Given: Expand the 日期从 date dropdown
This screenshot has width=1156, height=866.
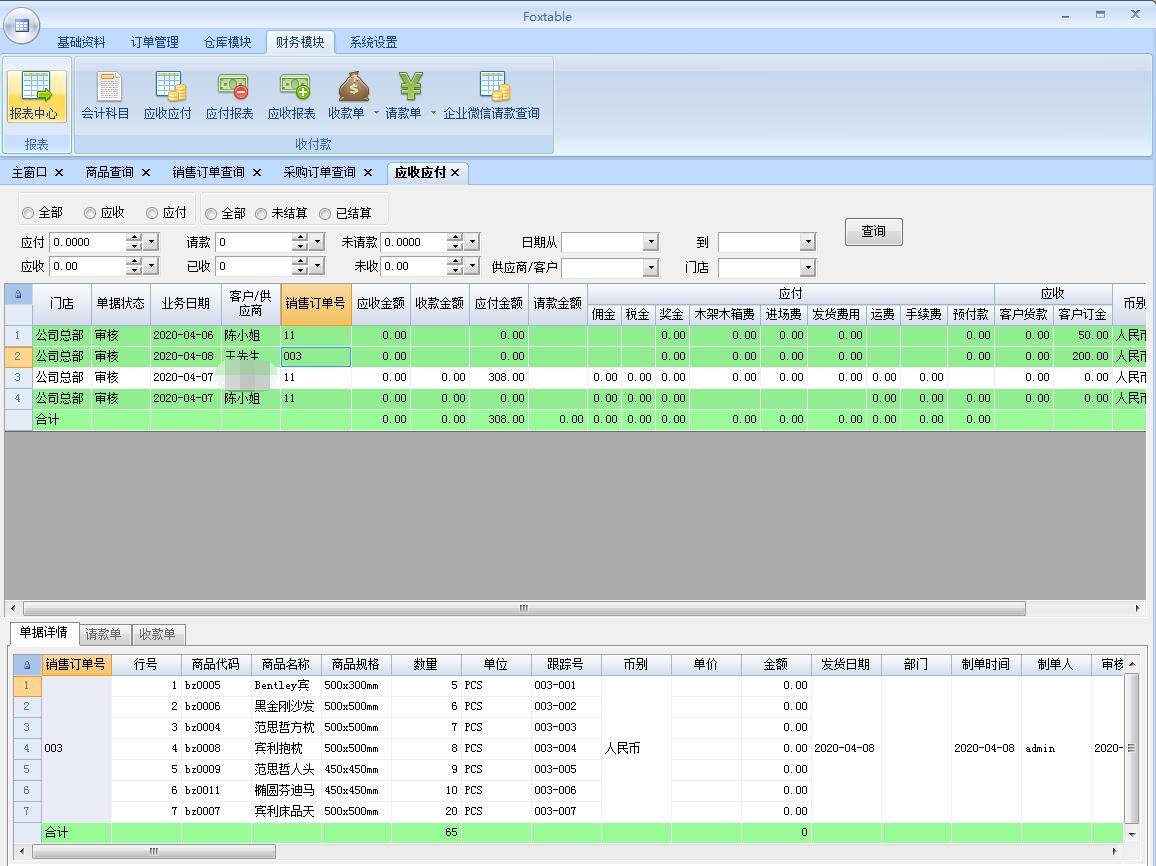Looking at the screenshot, I should coord(651,242).
